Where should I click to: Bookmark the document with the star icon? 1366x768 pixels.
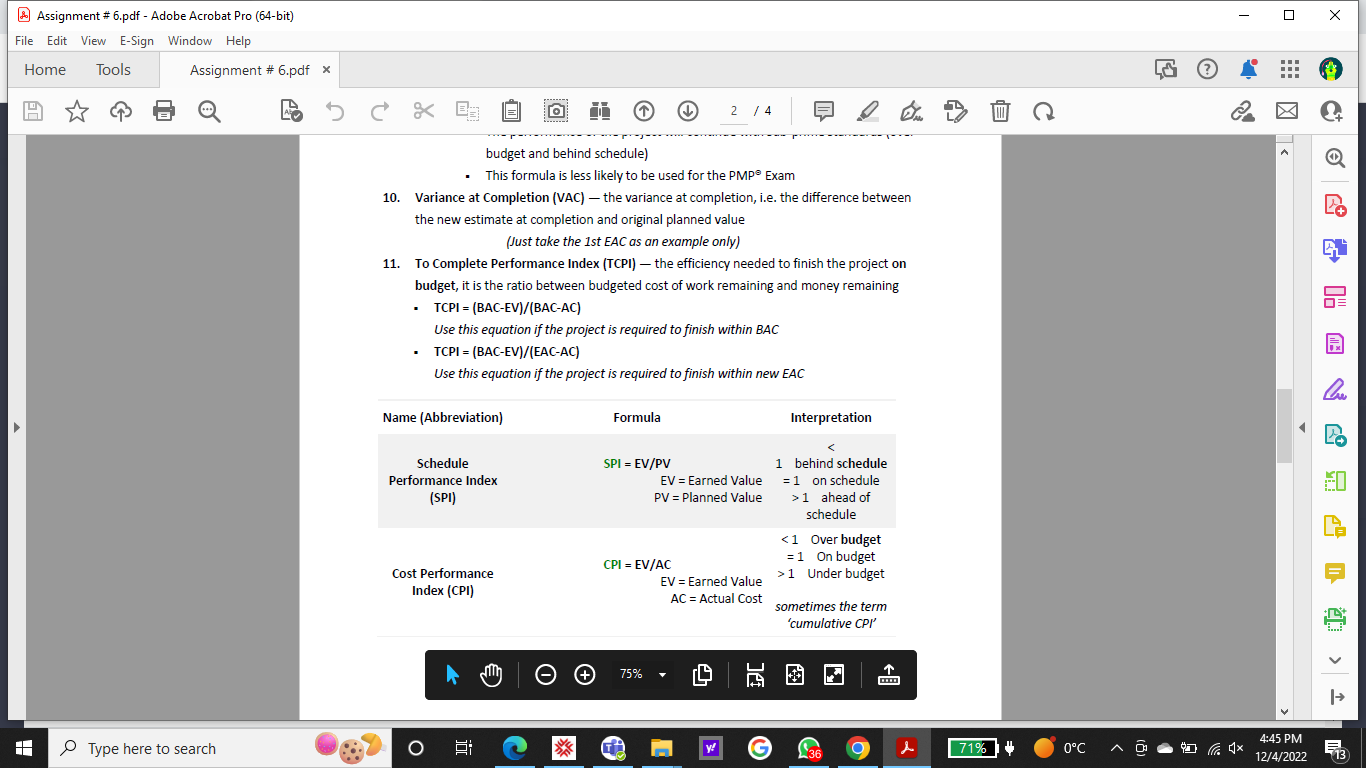point(77,111)
